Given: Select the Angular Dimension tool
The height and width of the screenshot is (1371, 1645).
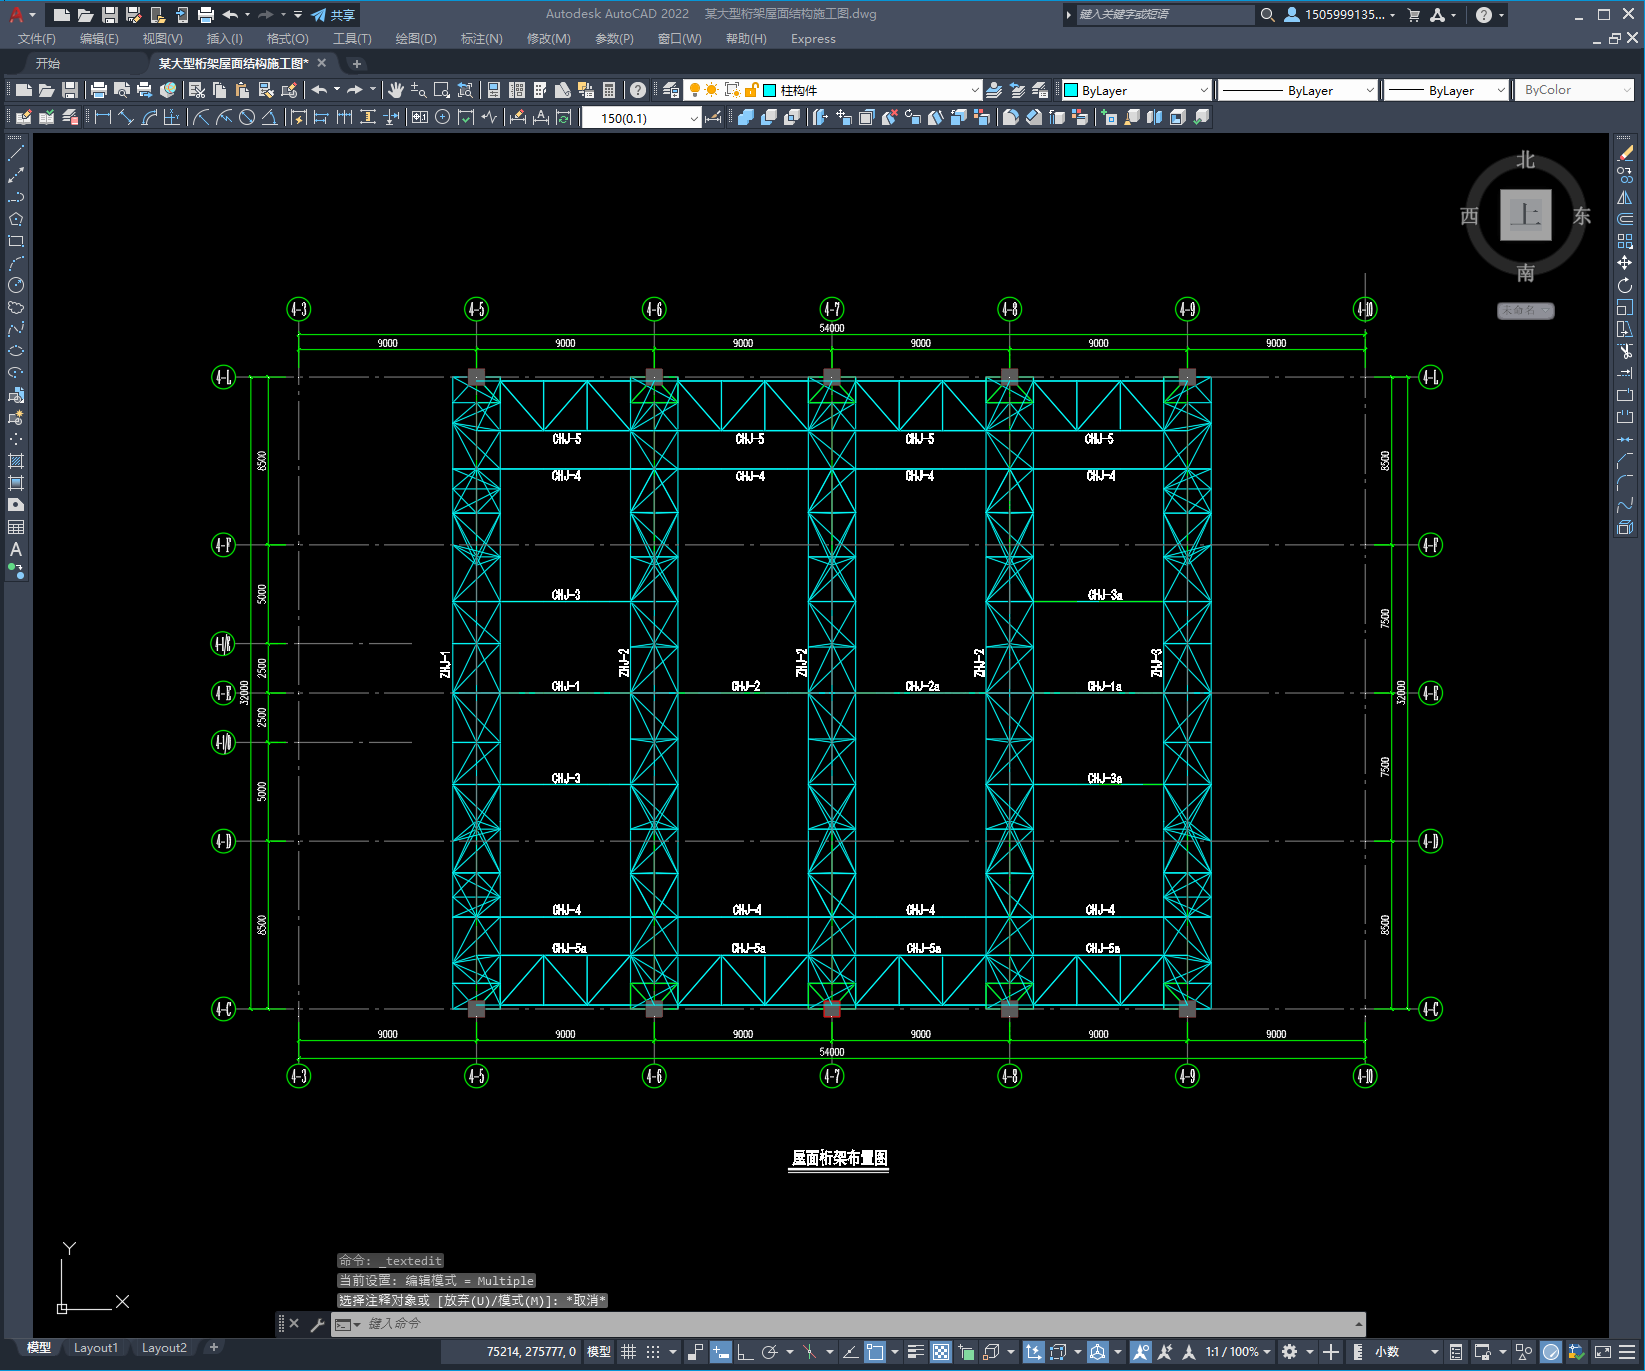Looking at the screenshot, I should tap(270, 117).
